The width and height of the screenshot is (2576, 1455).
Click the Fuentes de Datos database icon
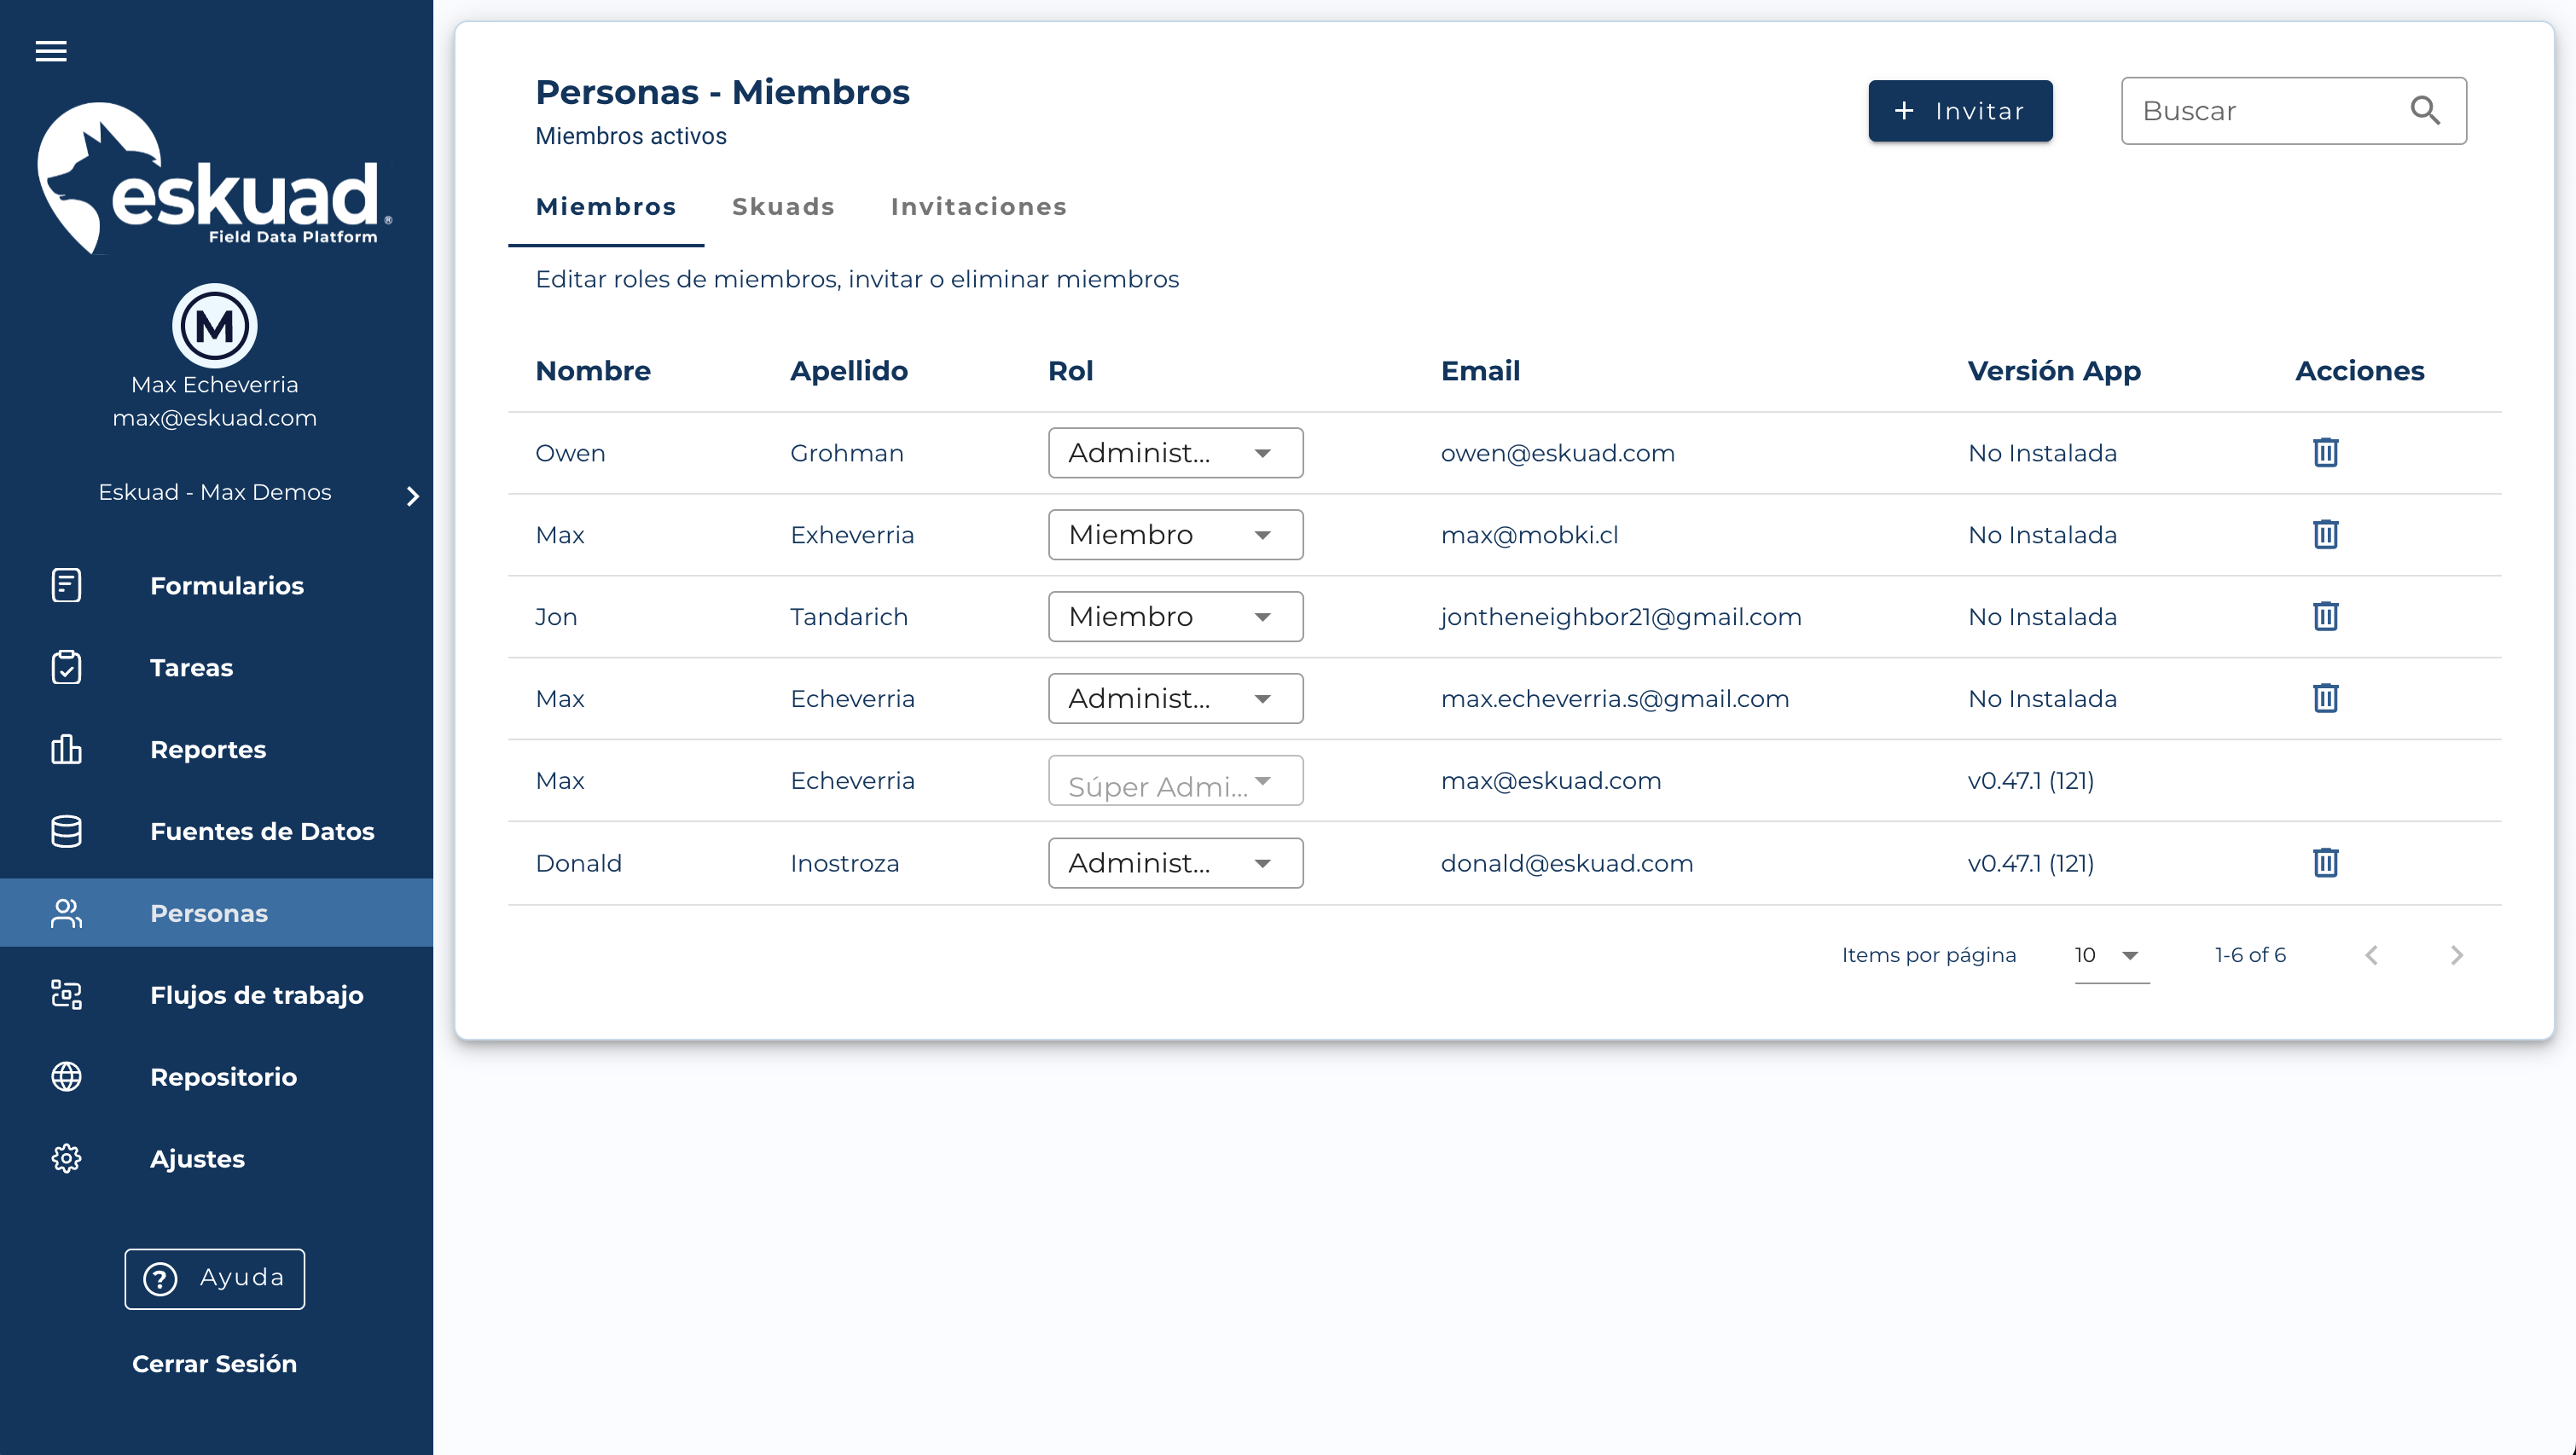point(66,831)
